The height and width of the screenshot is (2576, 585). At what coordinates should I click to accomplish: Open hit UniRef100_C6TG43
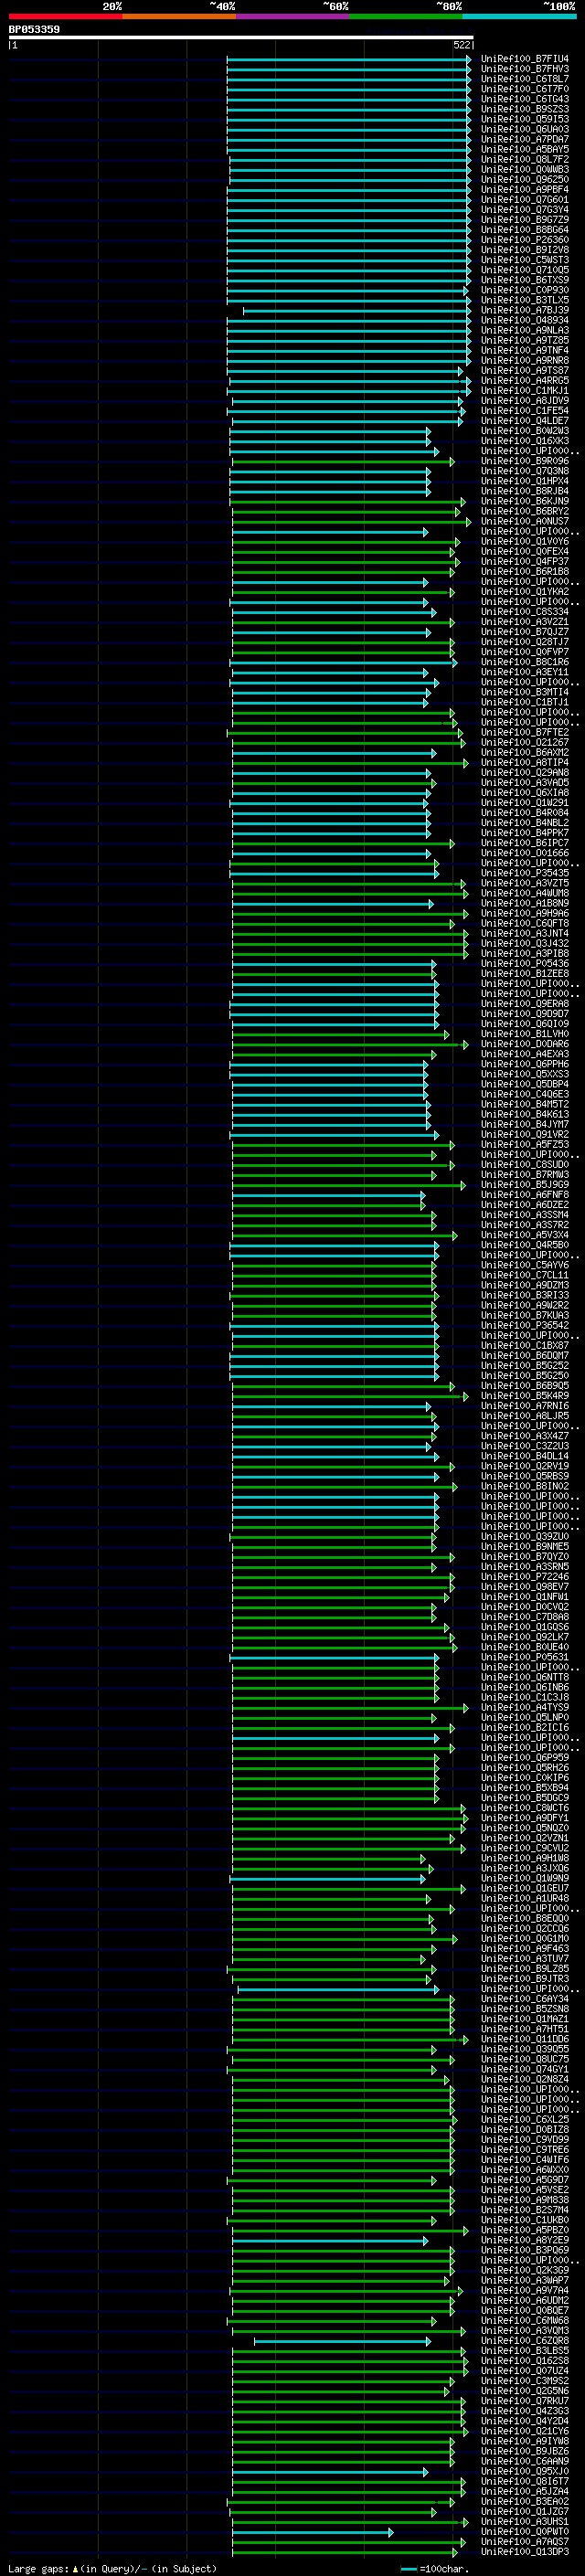(x=525, y=99)
